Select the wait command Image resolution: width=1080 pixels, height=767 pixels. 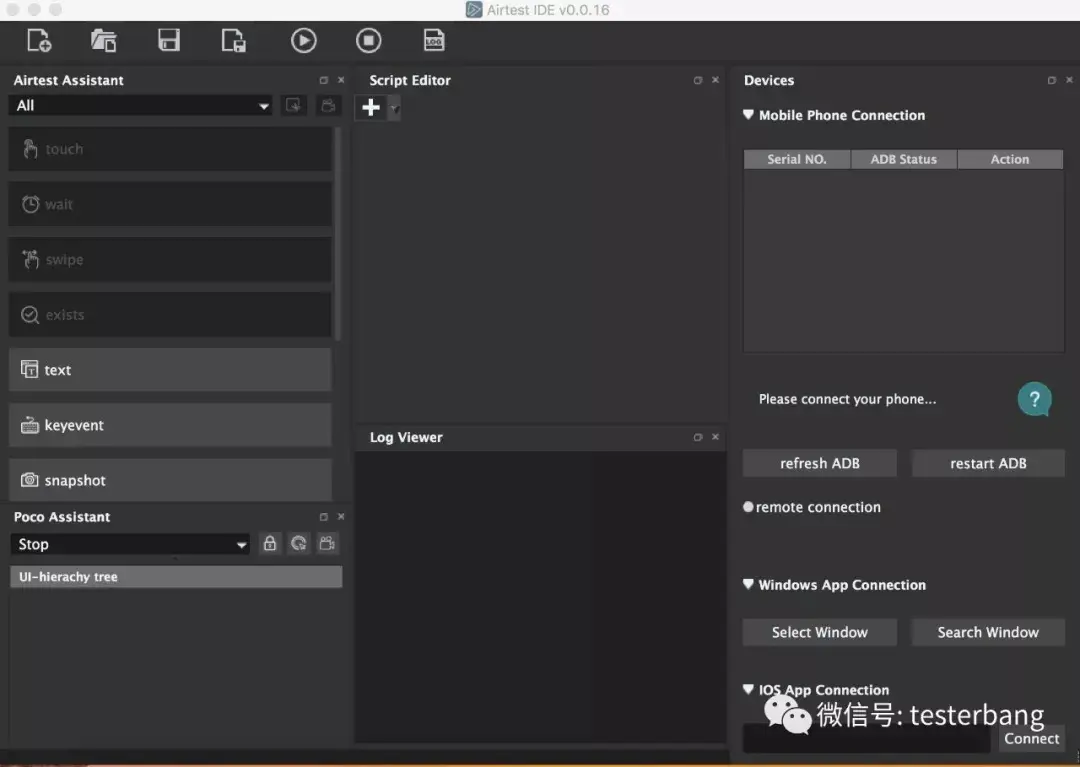tap(170, 204)
